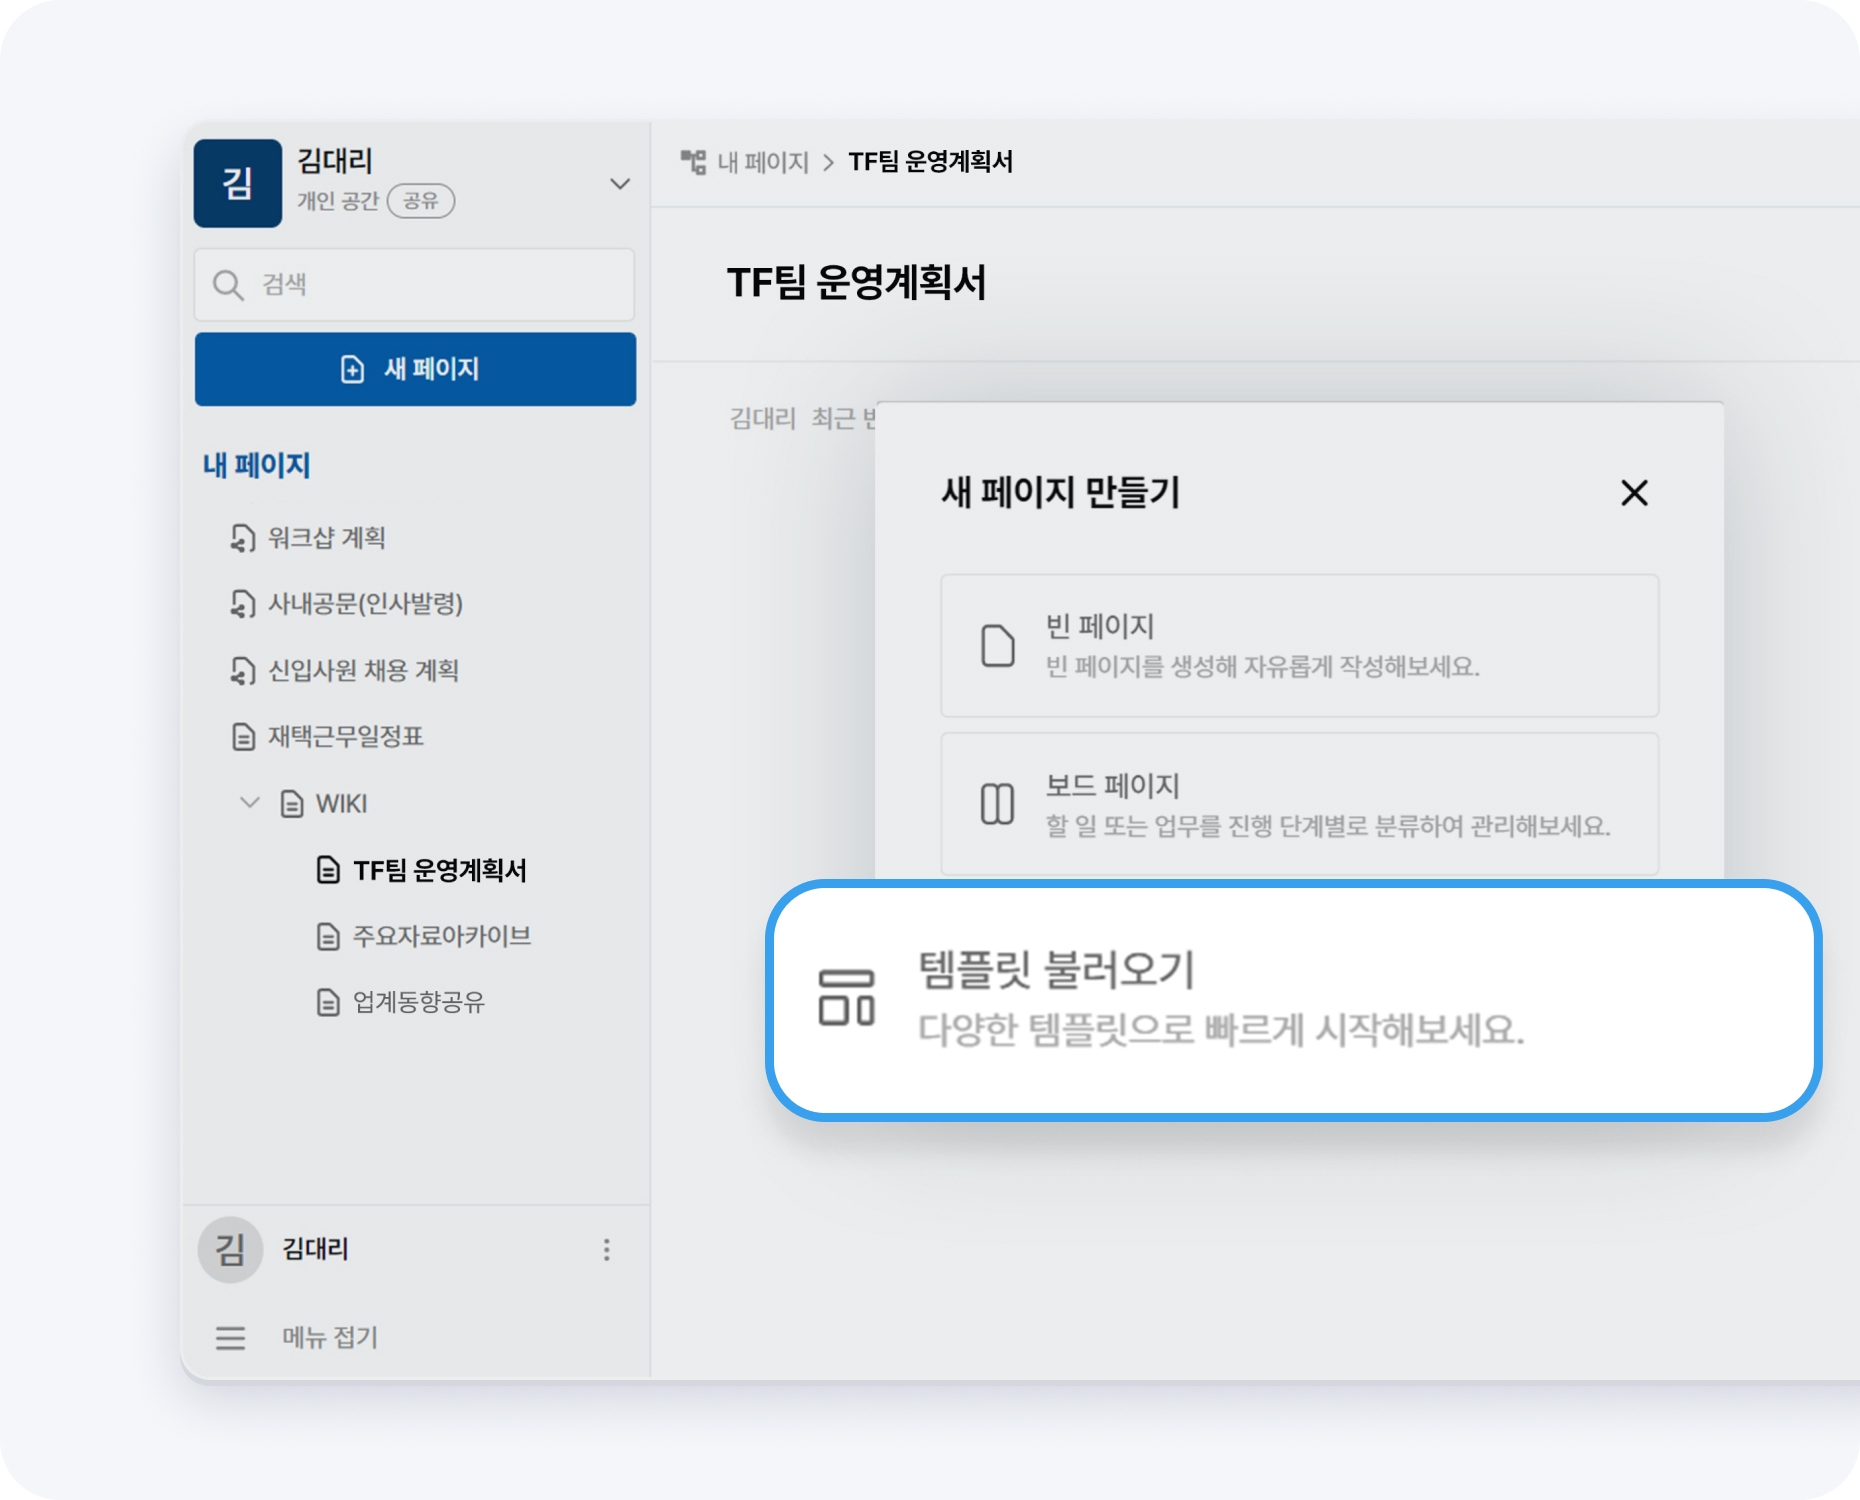
Task: Click the 새 페이지 button
Action: tap(415, 369)
